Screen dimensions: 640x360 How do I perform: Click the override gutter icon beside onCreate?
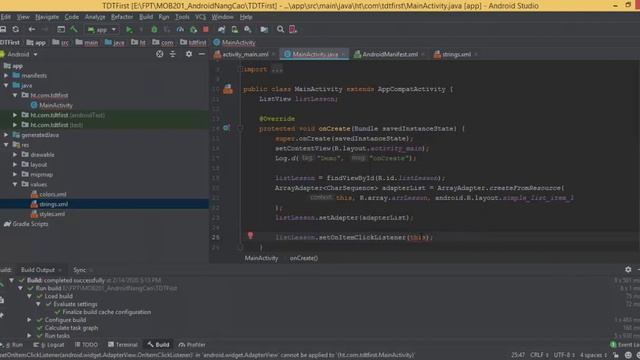coord(226,128)
